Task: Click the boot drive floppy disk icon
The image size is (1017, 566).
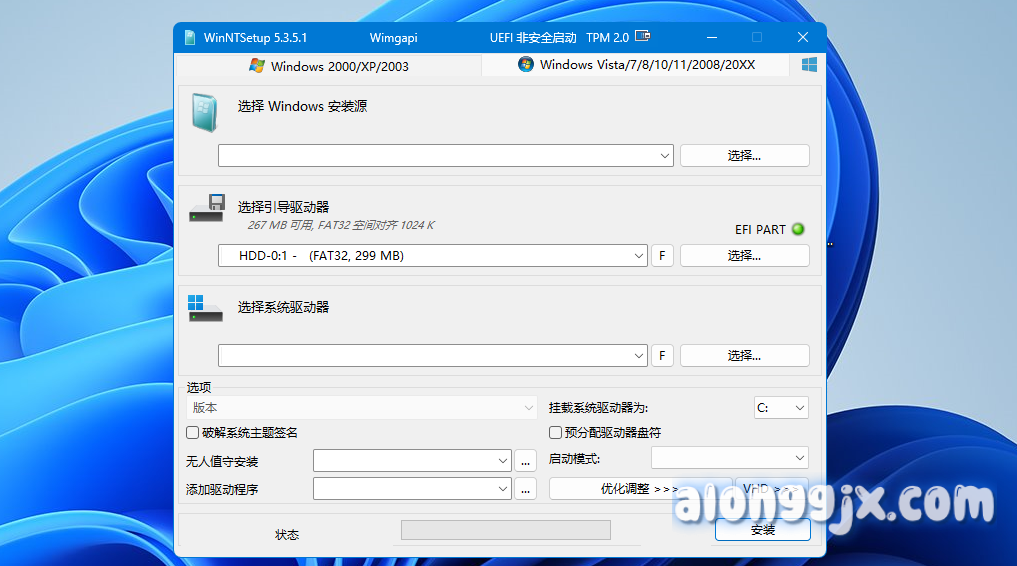Action: tap(206, 209)
